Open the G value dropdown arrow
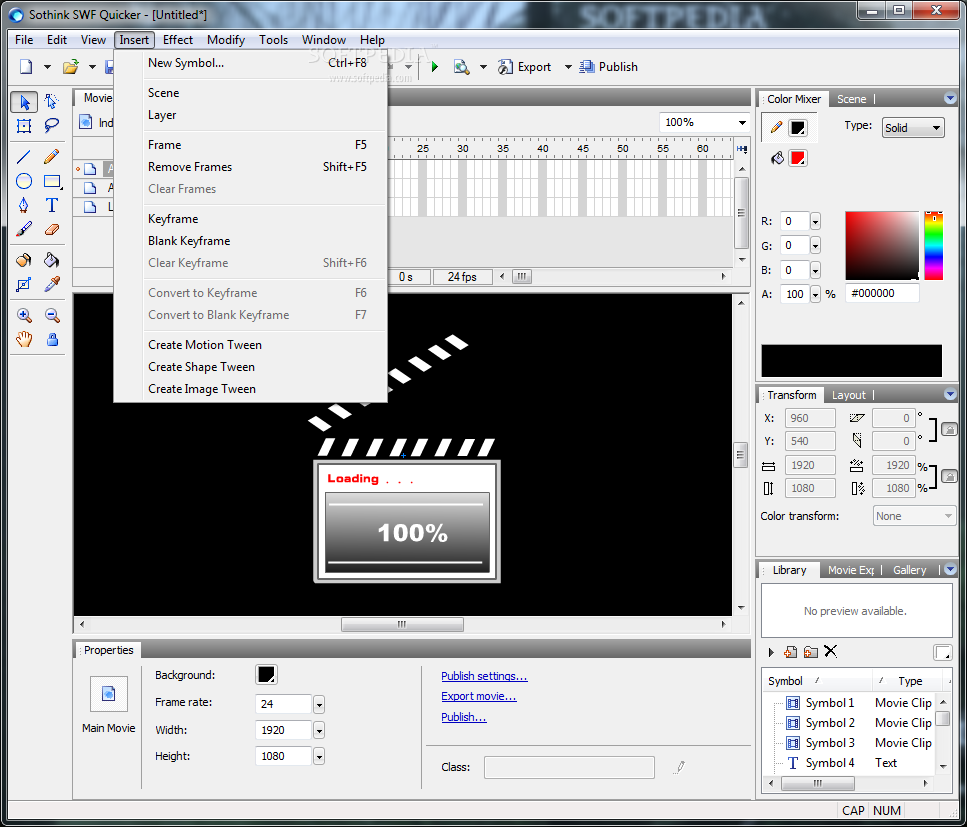Viewport: 967px width, 827px height. (815, 245)
